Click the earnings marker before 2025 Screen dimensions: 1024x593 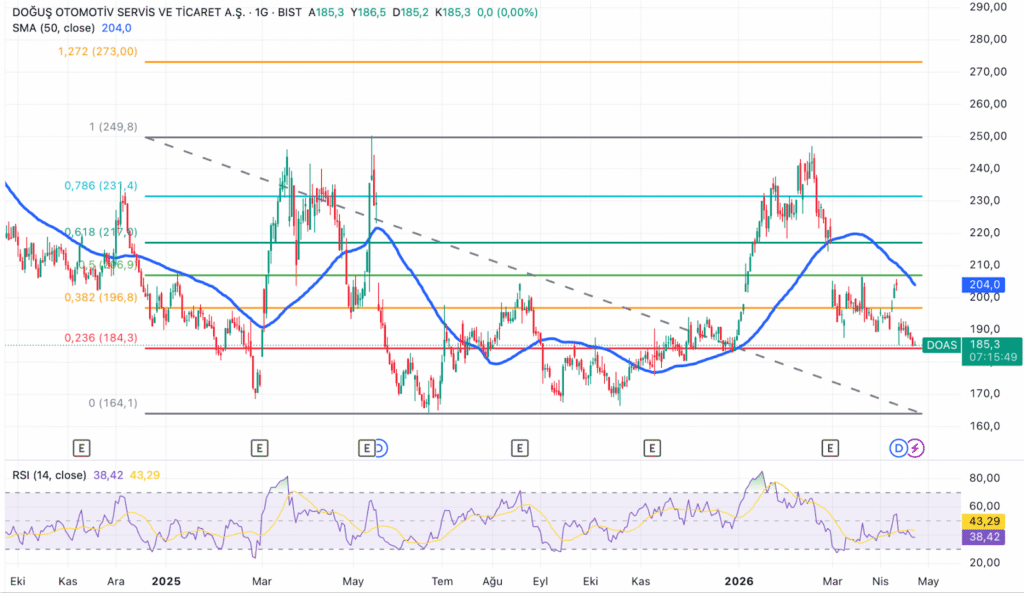tap(82, 448)
